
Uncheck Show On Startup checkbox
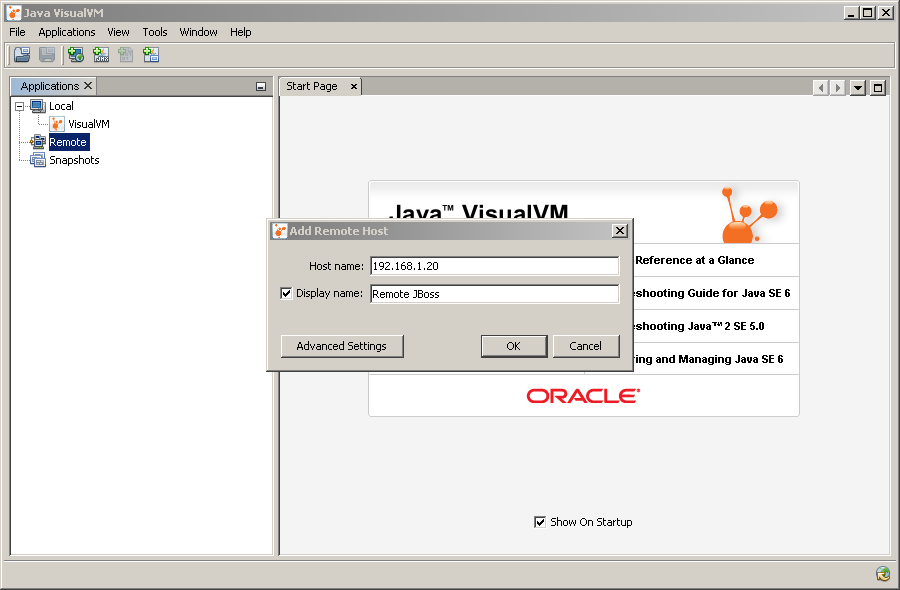pos(540,522)
